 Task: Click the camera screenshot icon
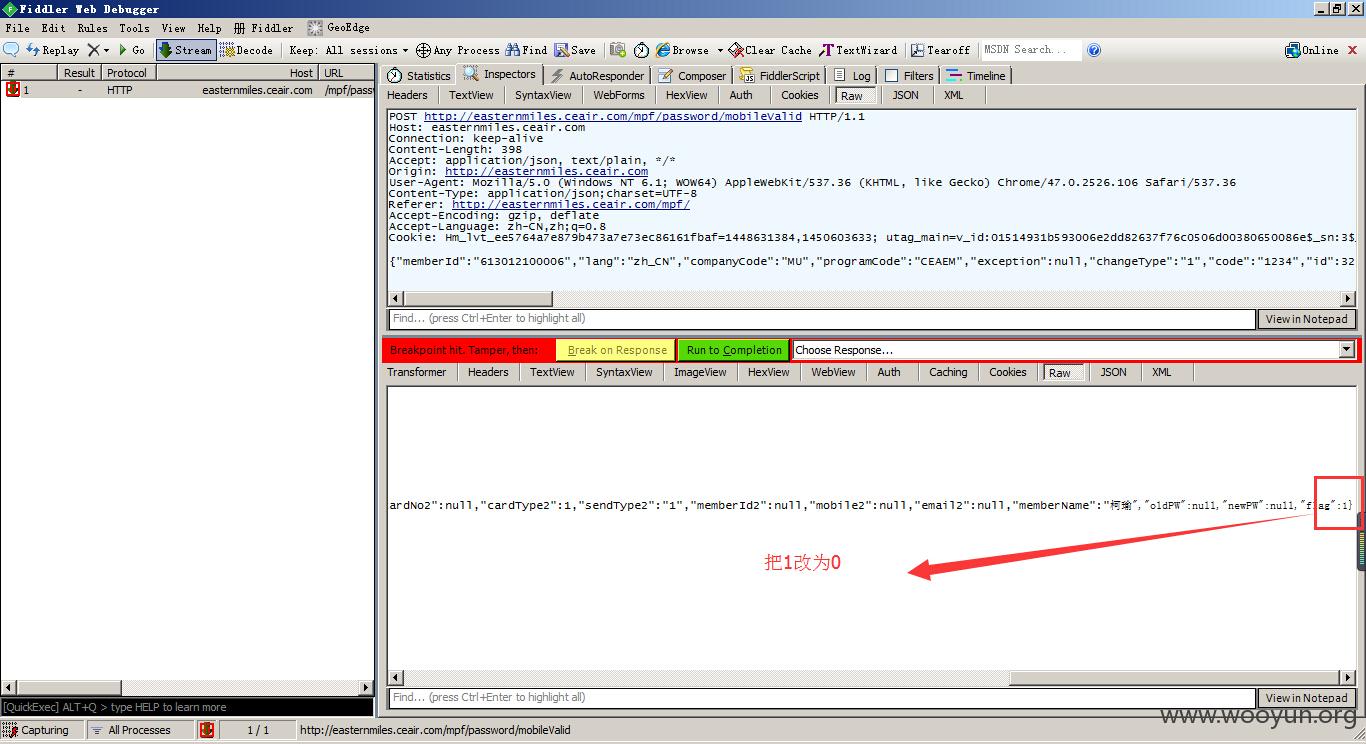[618, 50]
